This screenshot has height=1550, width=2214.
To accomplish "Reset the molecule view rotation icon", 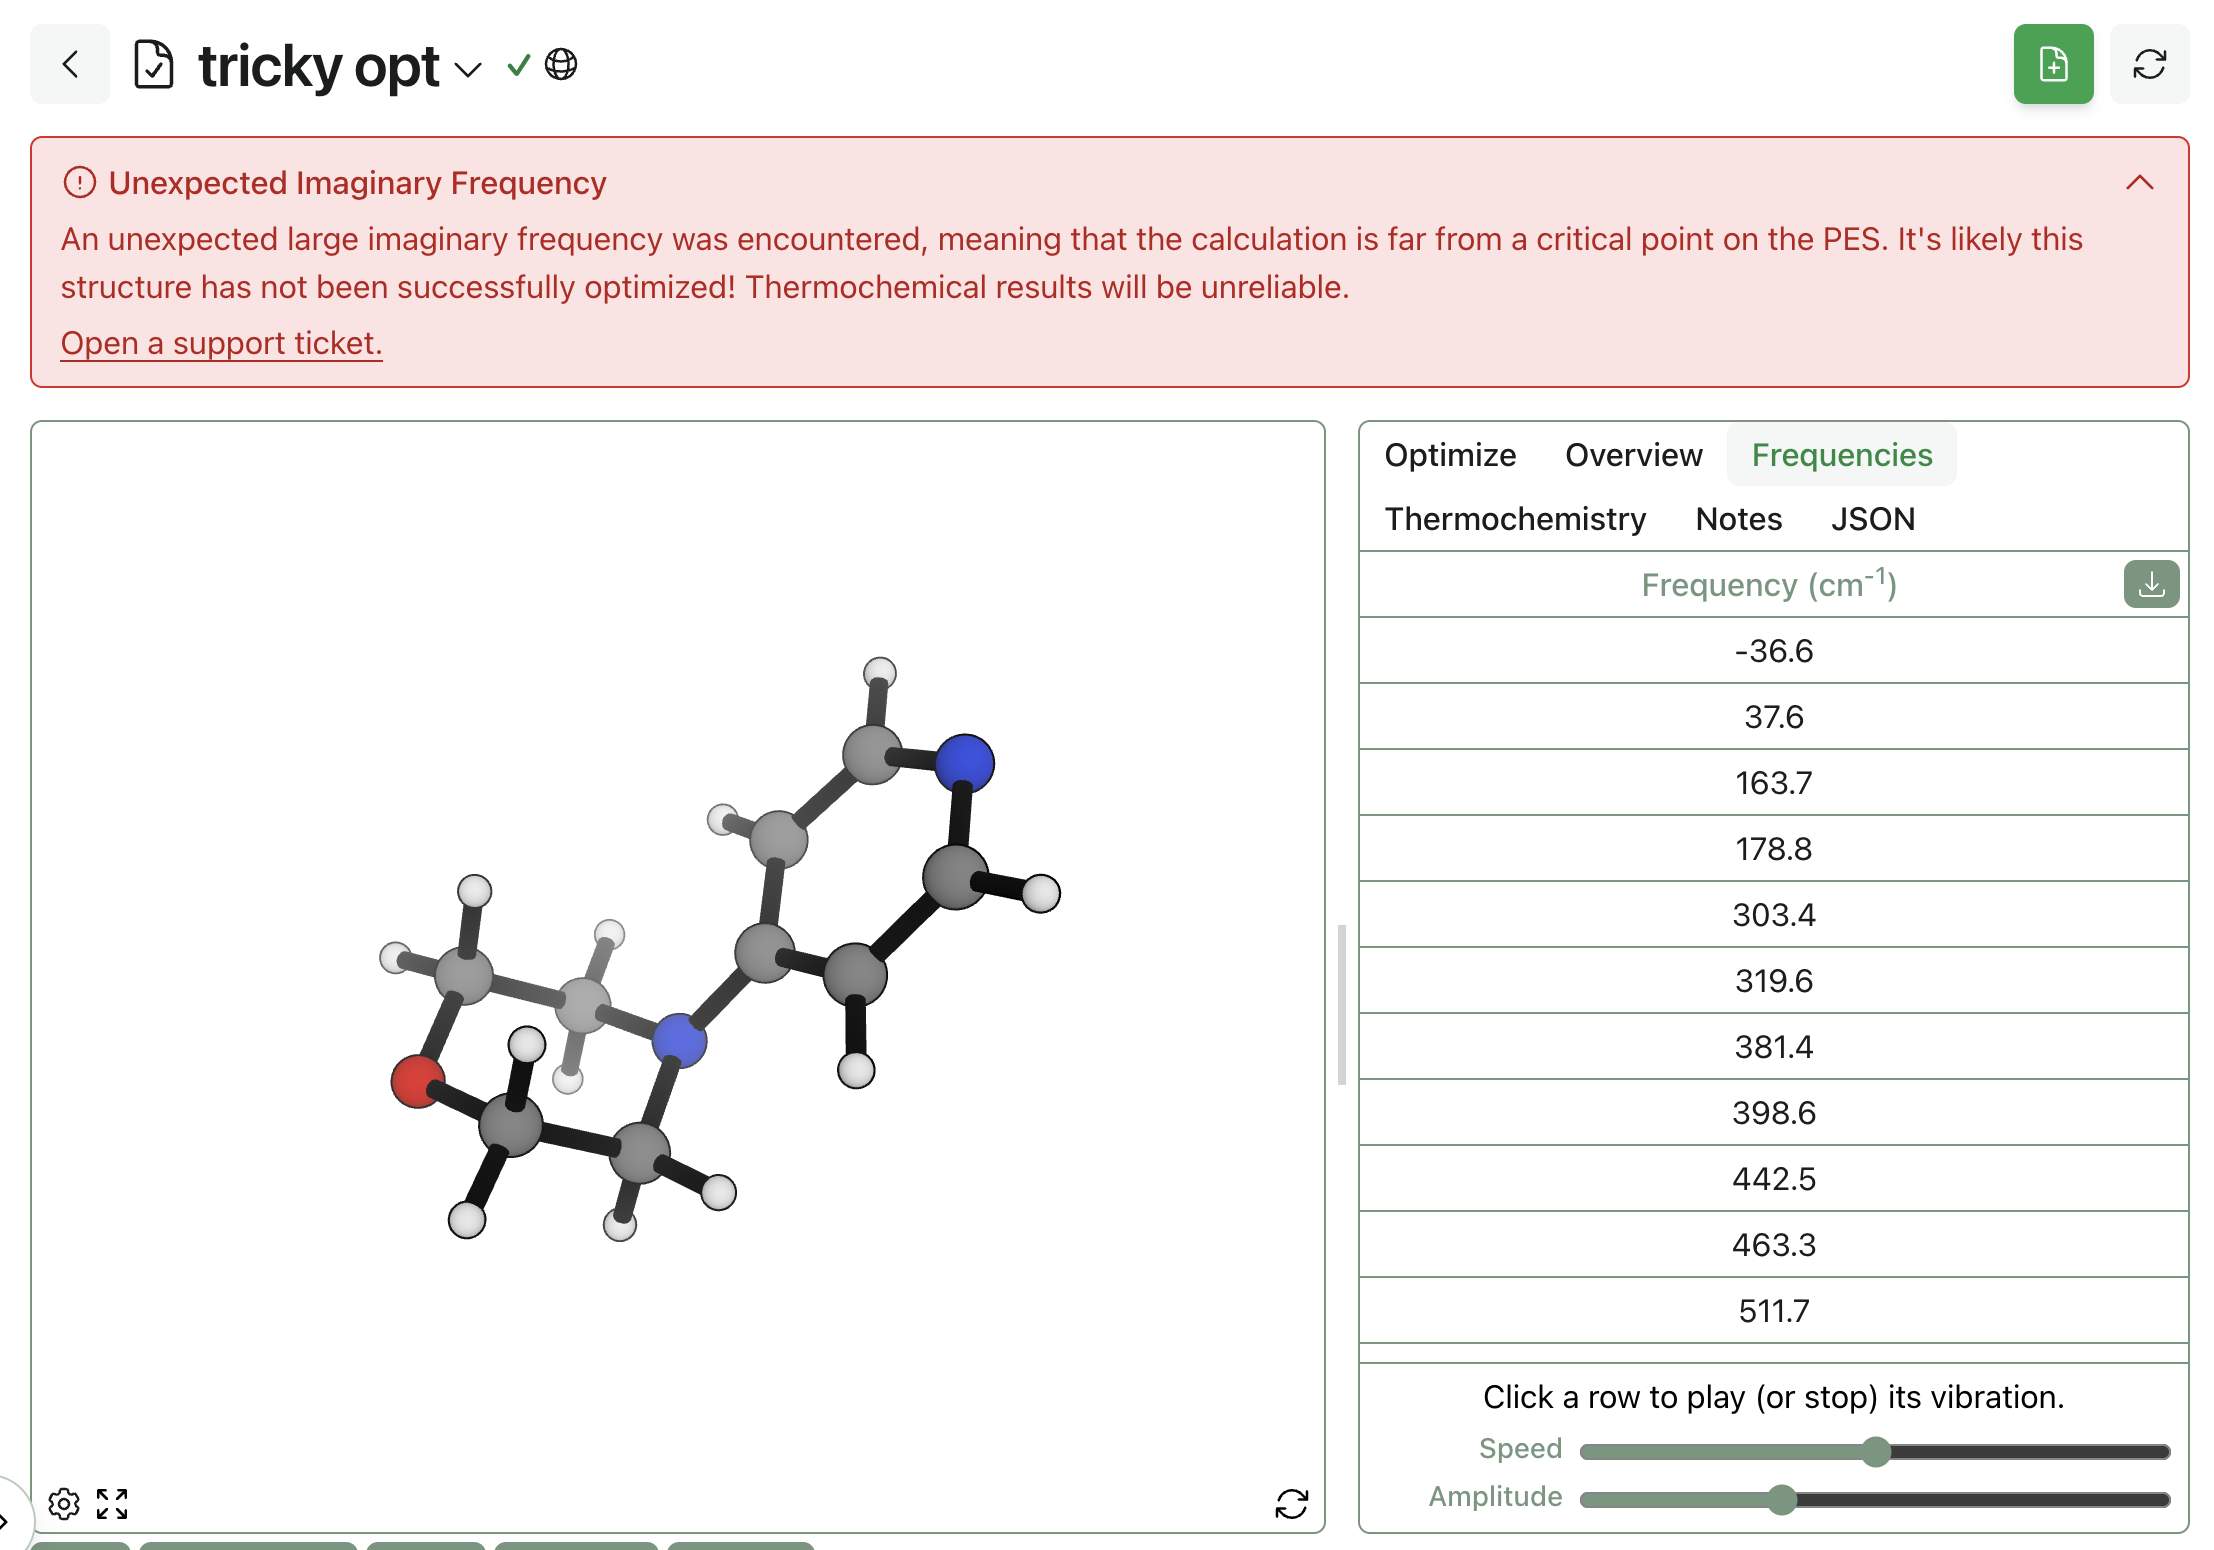I will point(1291,1503).
